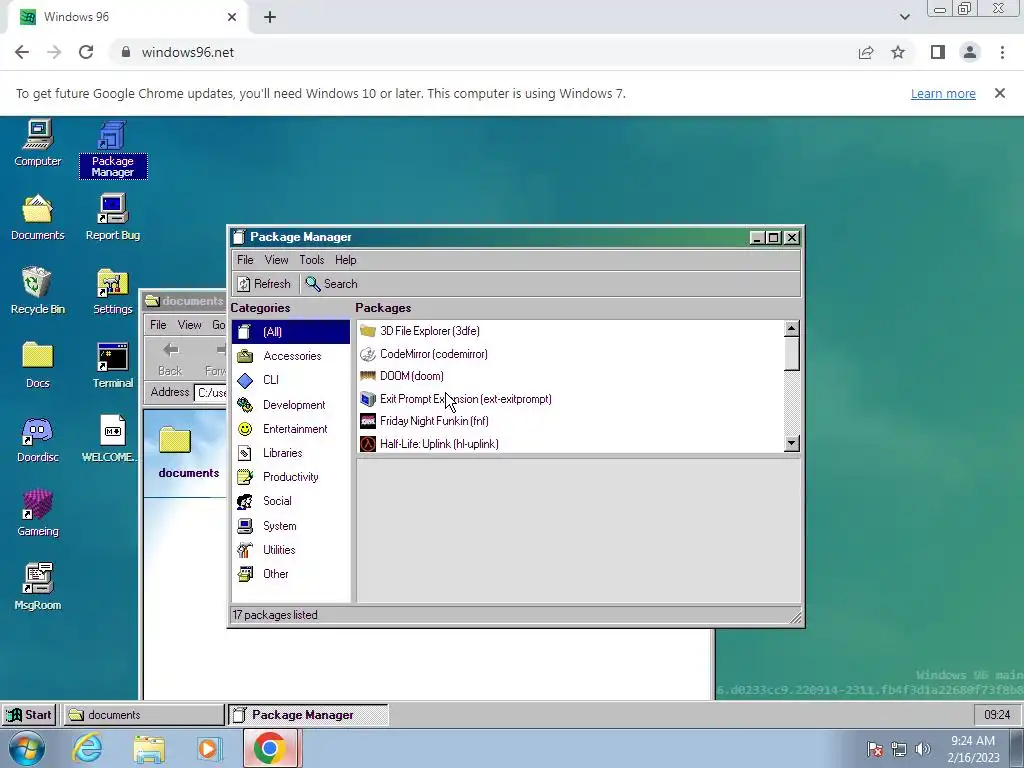This screenshot has height=768, width=1024.
Task: Choose the Utilities category
Action: (291, 550)
